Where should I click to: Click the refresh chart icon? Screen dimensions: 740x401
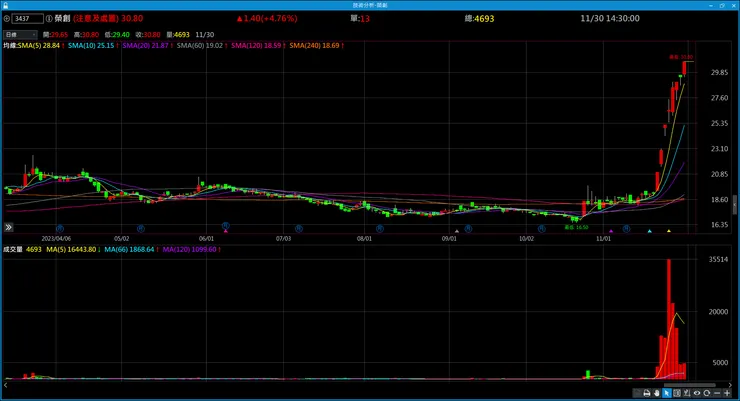click(706, 393)
